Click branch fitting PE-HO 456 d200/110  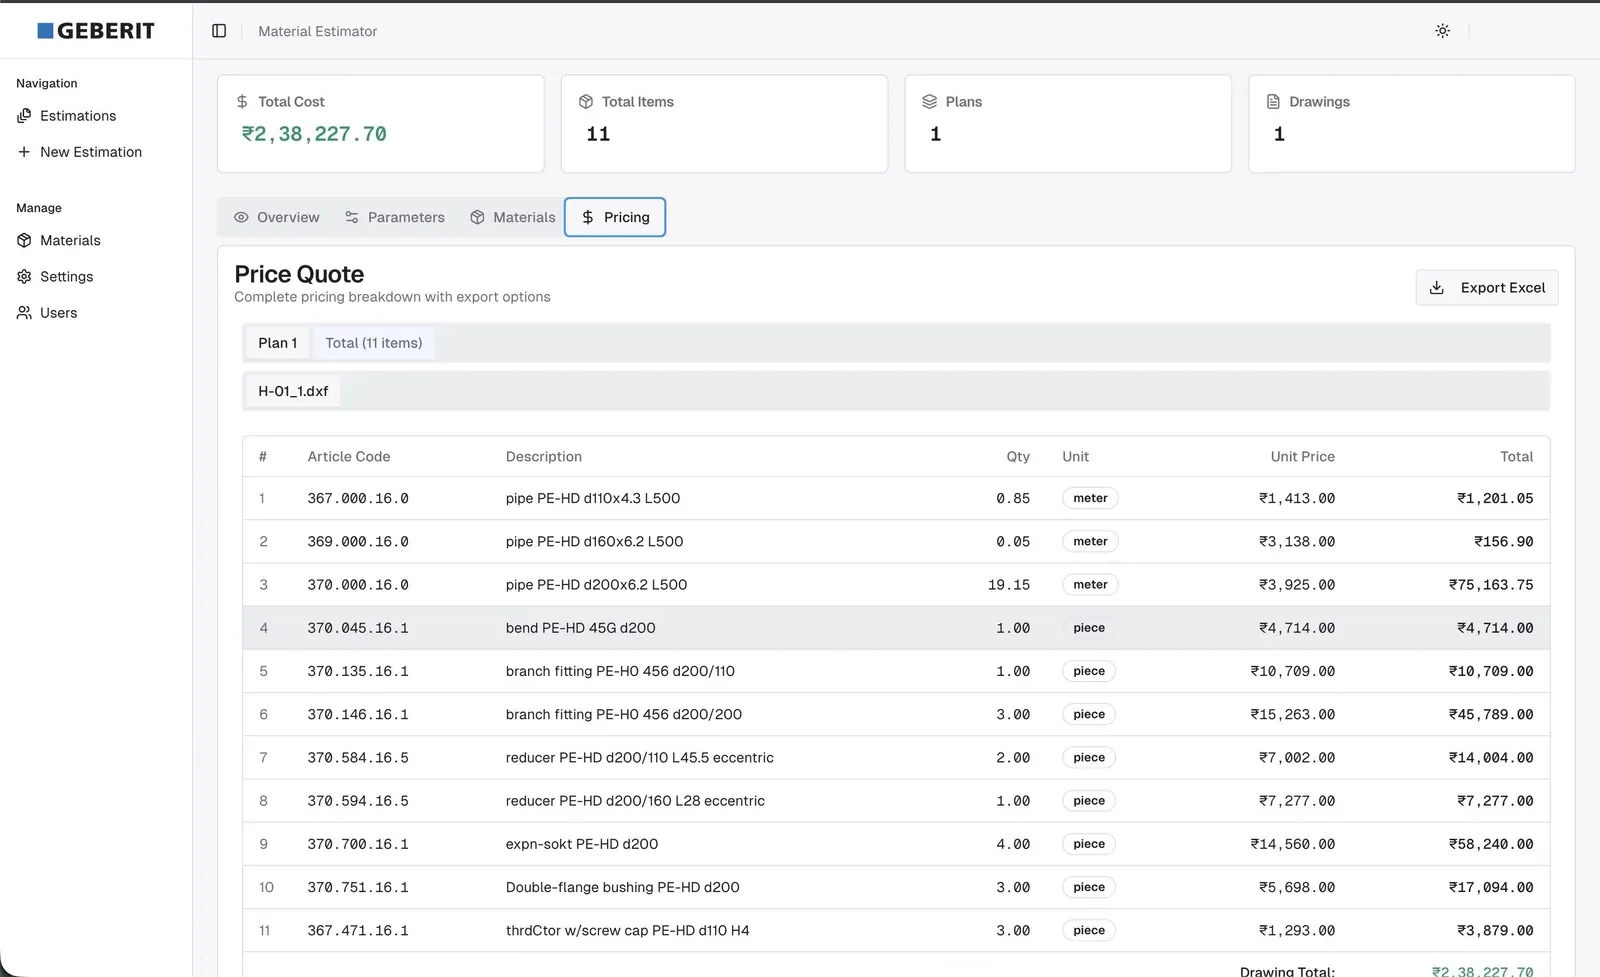pos(620,671)
